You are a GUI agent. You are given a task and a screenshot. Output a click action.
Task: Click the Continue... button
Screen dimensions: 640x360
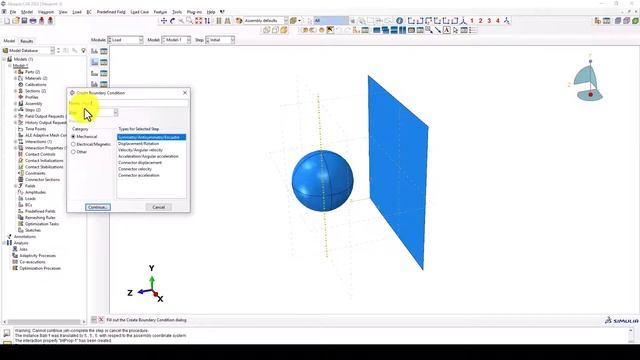pos(98,207)
